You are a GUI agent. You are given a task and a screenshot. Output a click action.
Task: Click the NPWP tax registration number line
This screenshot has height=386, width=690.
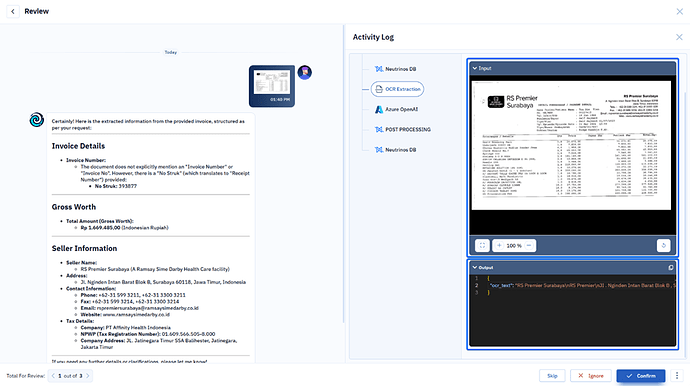tap(148, 334)
